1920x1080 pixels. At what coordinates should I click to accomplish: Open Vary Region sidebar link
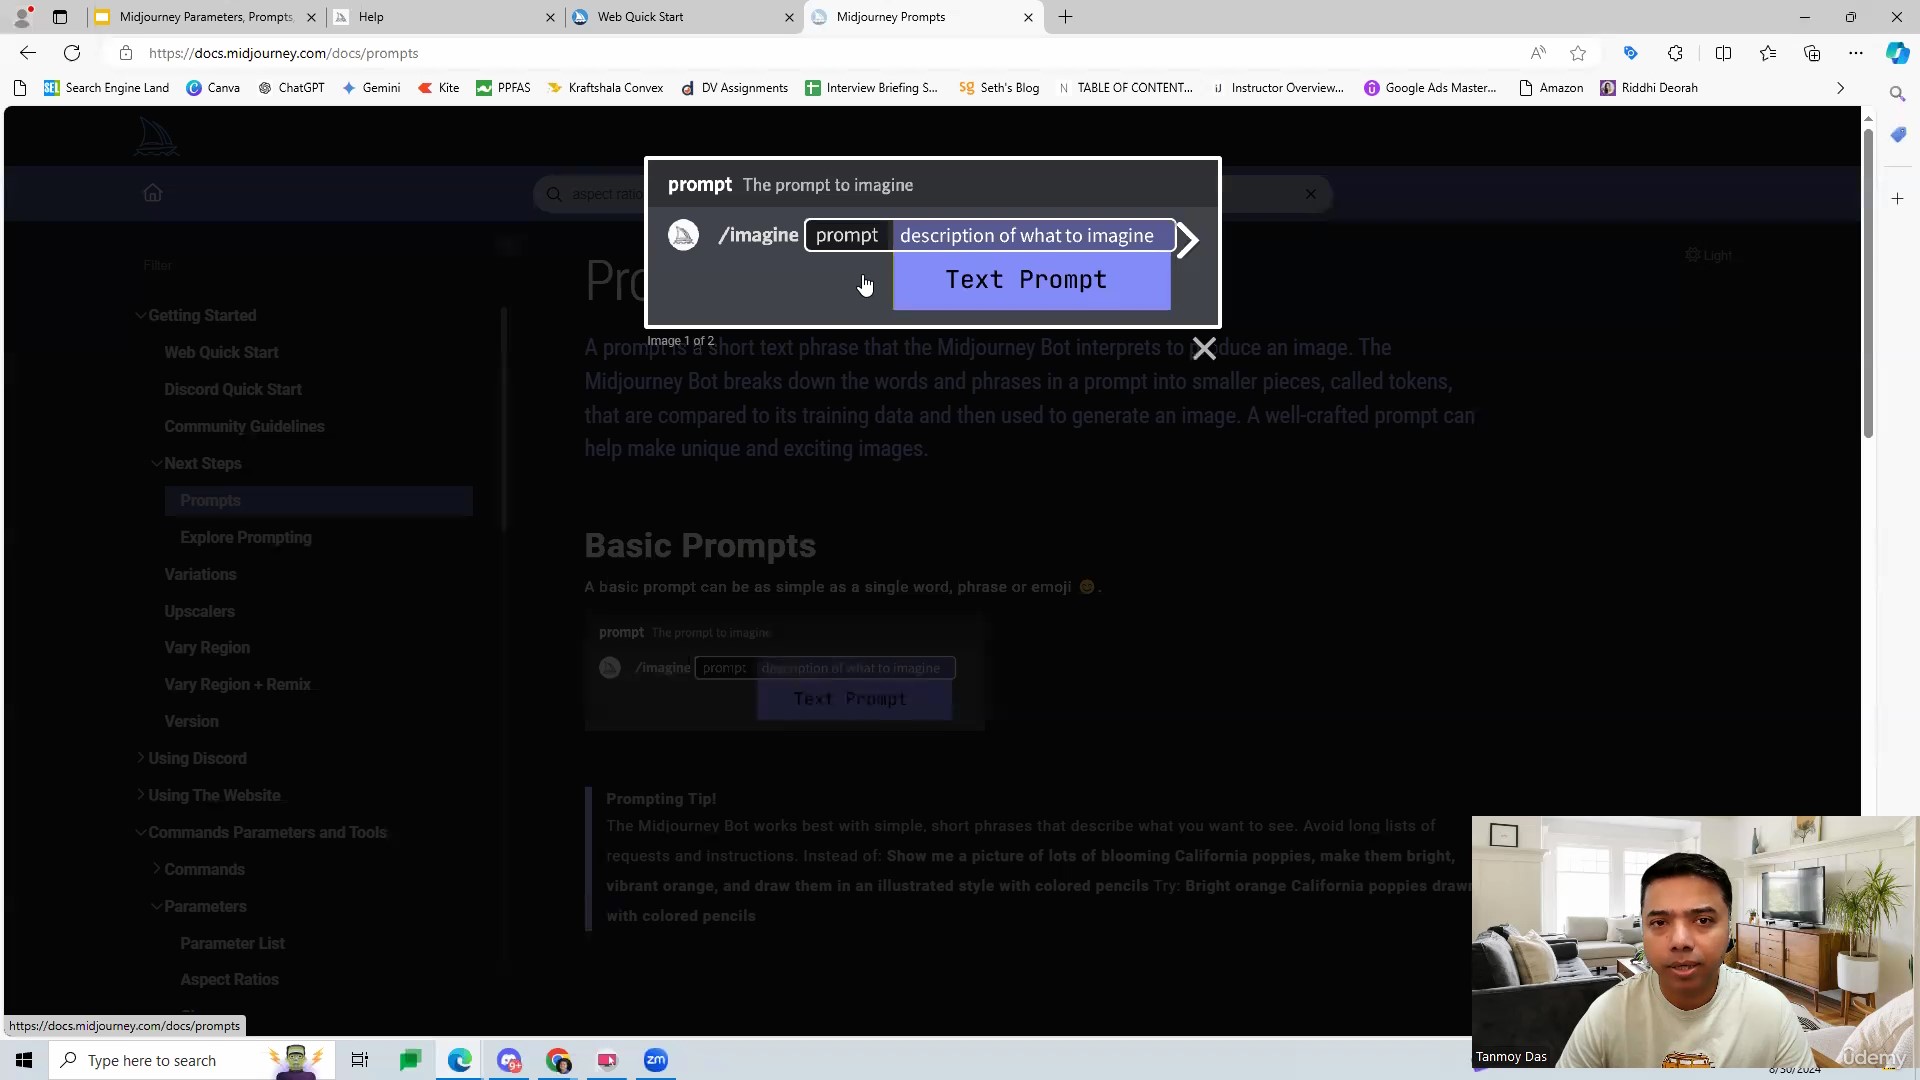pos(207,647)
